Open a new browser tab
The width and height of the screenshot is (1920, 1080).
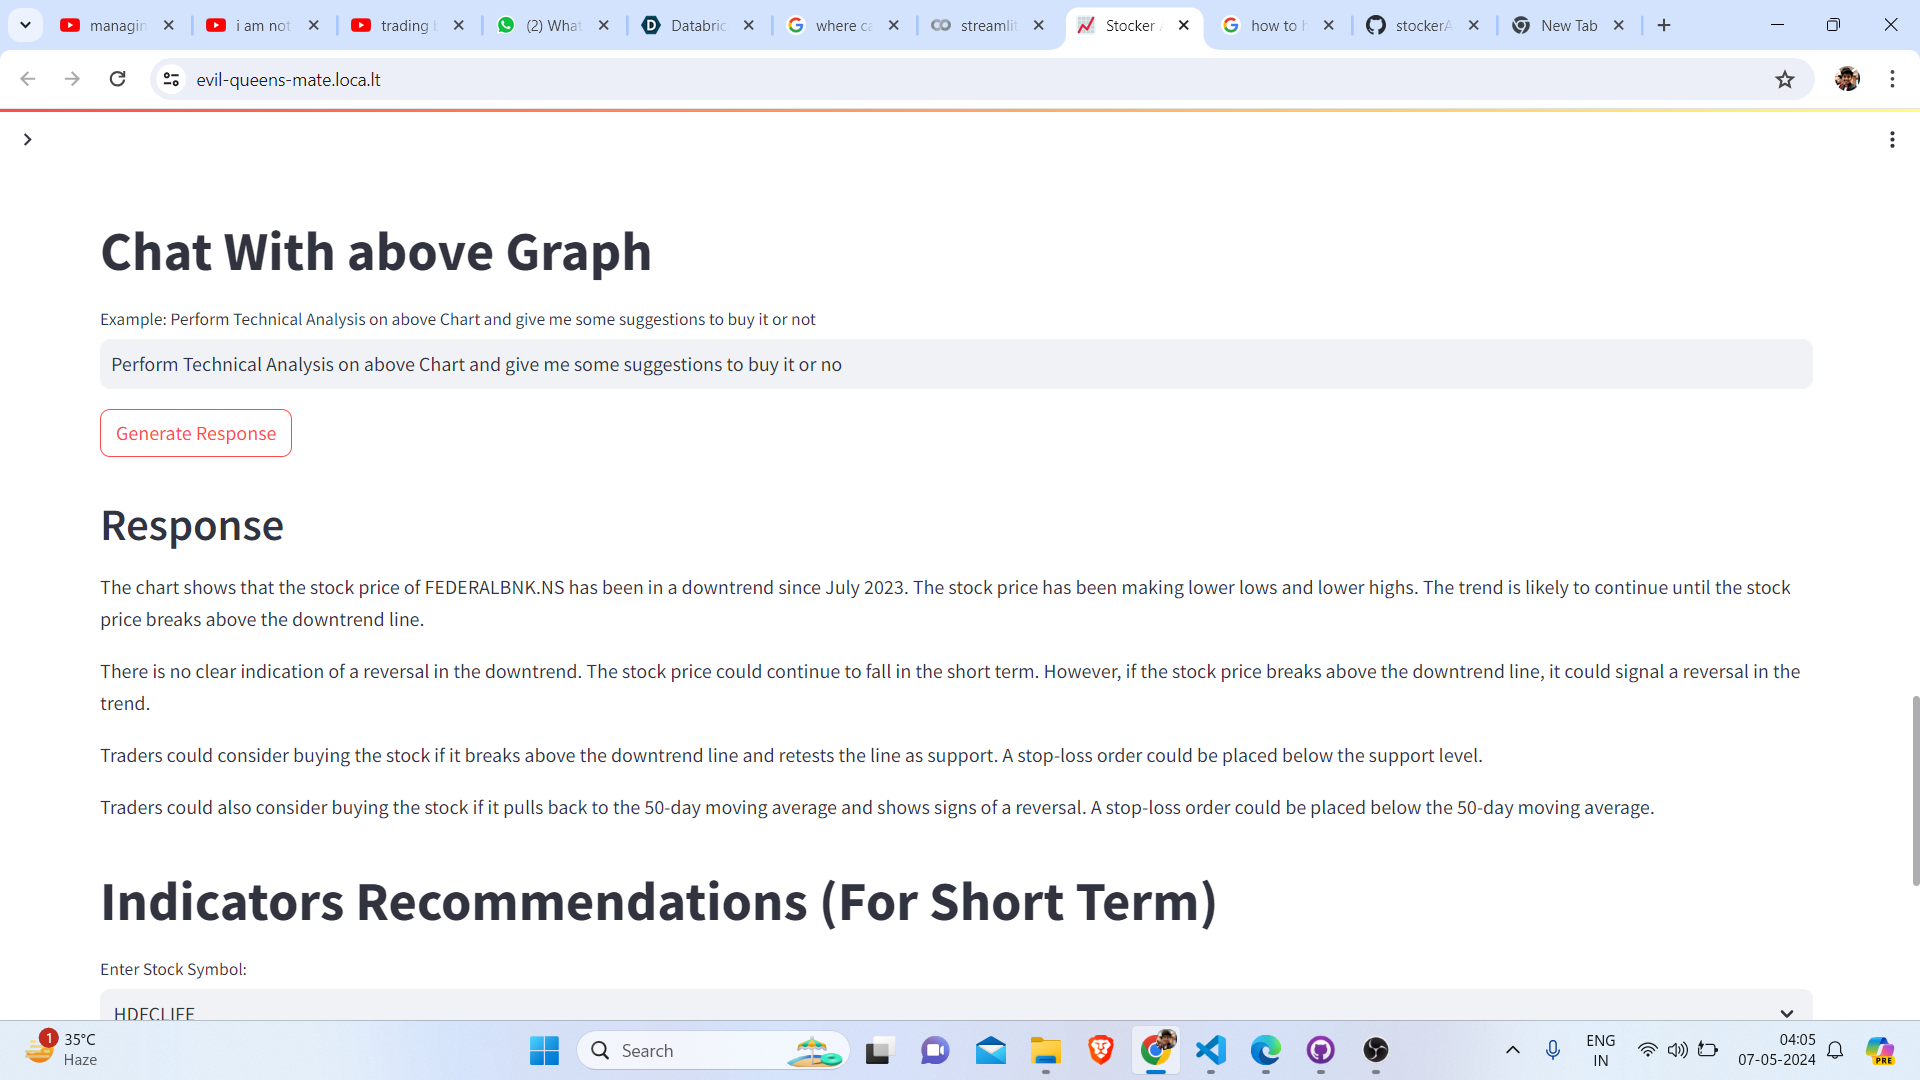click(x=1664, y=26)
